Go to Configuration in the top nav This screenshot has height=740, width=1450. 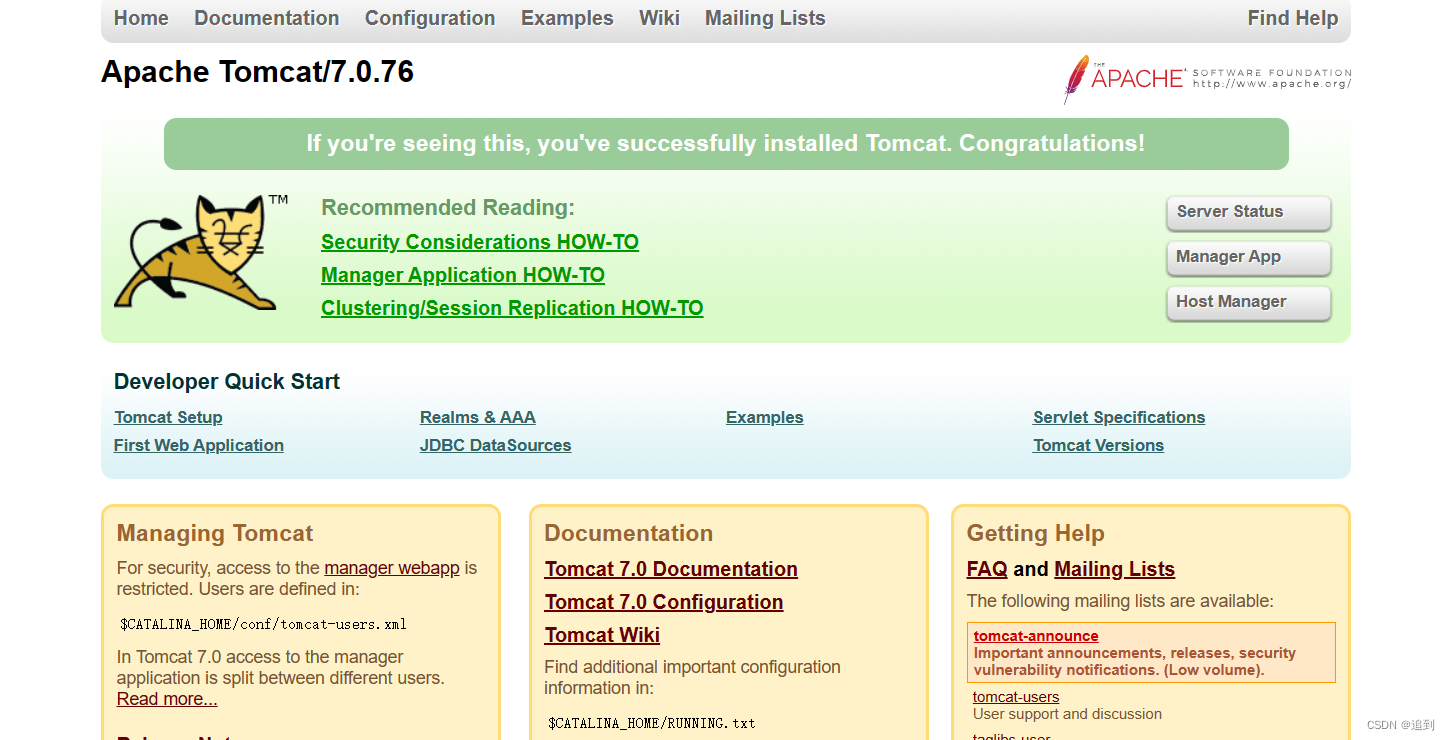point(430,18)
